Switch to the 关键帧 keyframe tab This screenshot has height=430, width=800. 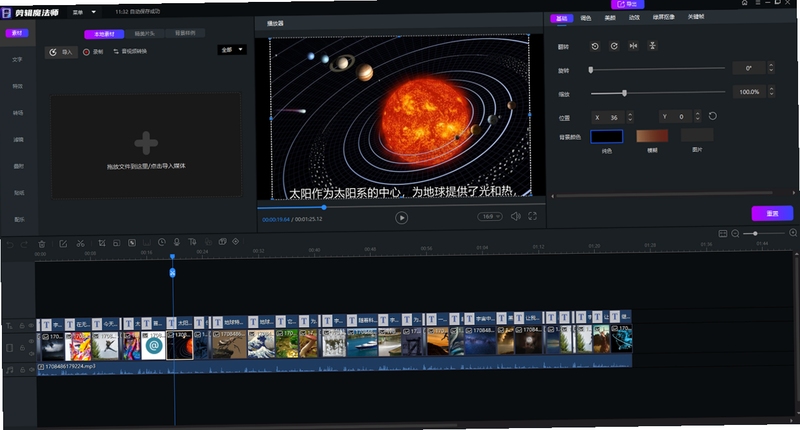click(x=695, y=16)
